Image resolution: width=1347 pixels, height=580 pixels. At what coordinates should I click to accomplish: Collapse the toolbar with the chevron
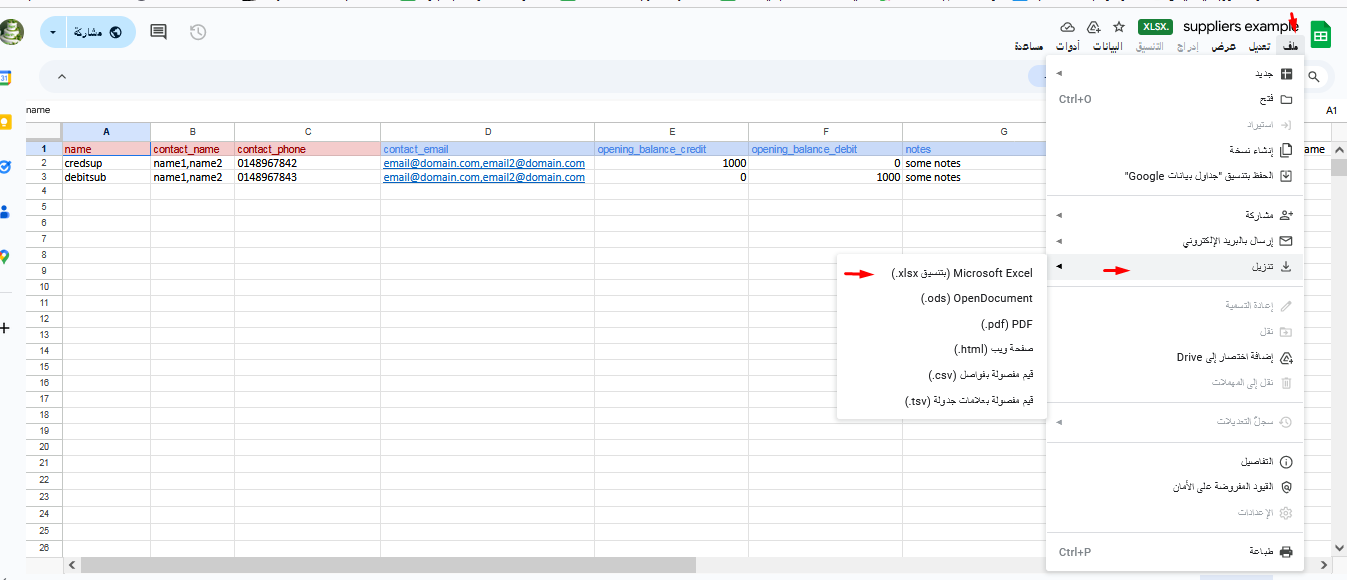(x=61, y=77)
